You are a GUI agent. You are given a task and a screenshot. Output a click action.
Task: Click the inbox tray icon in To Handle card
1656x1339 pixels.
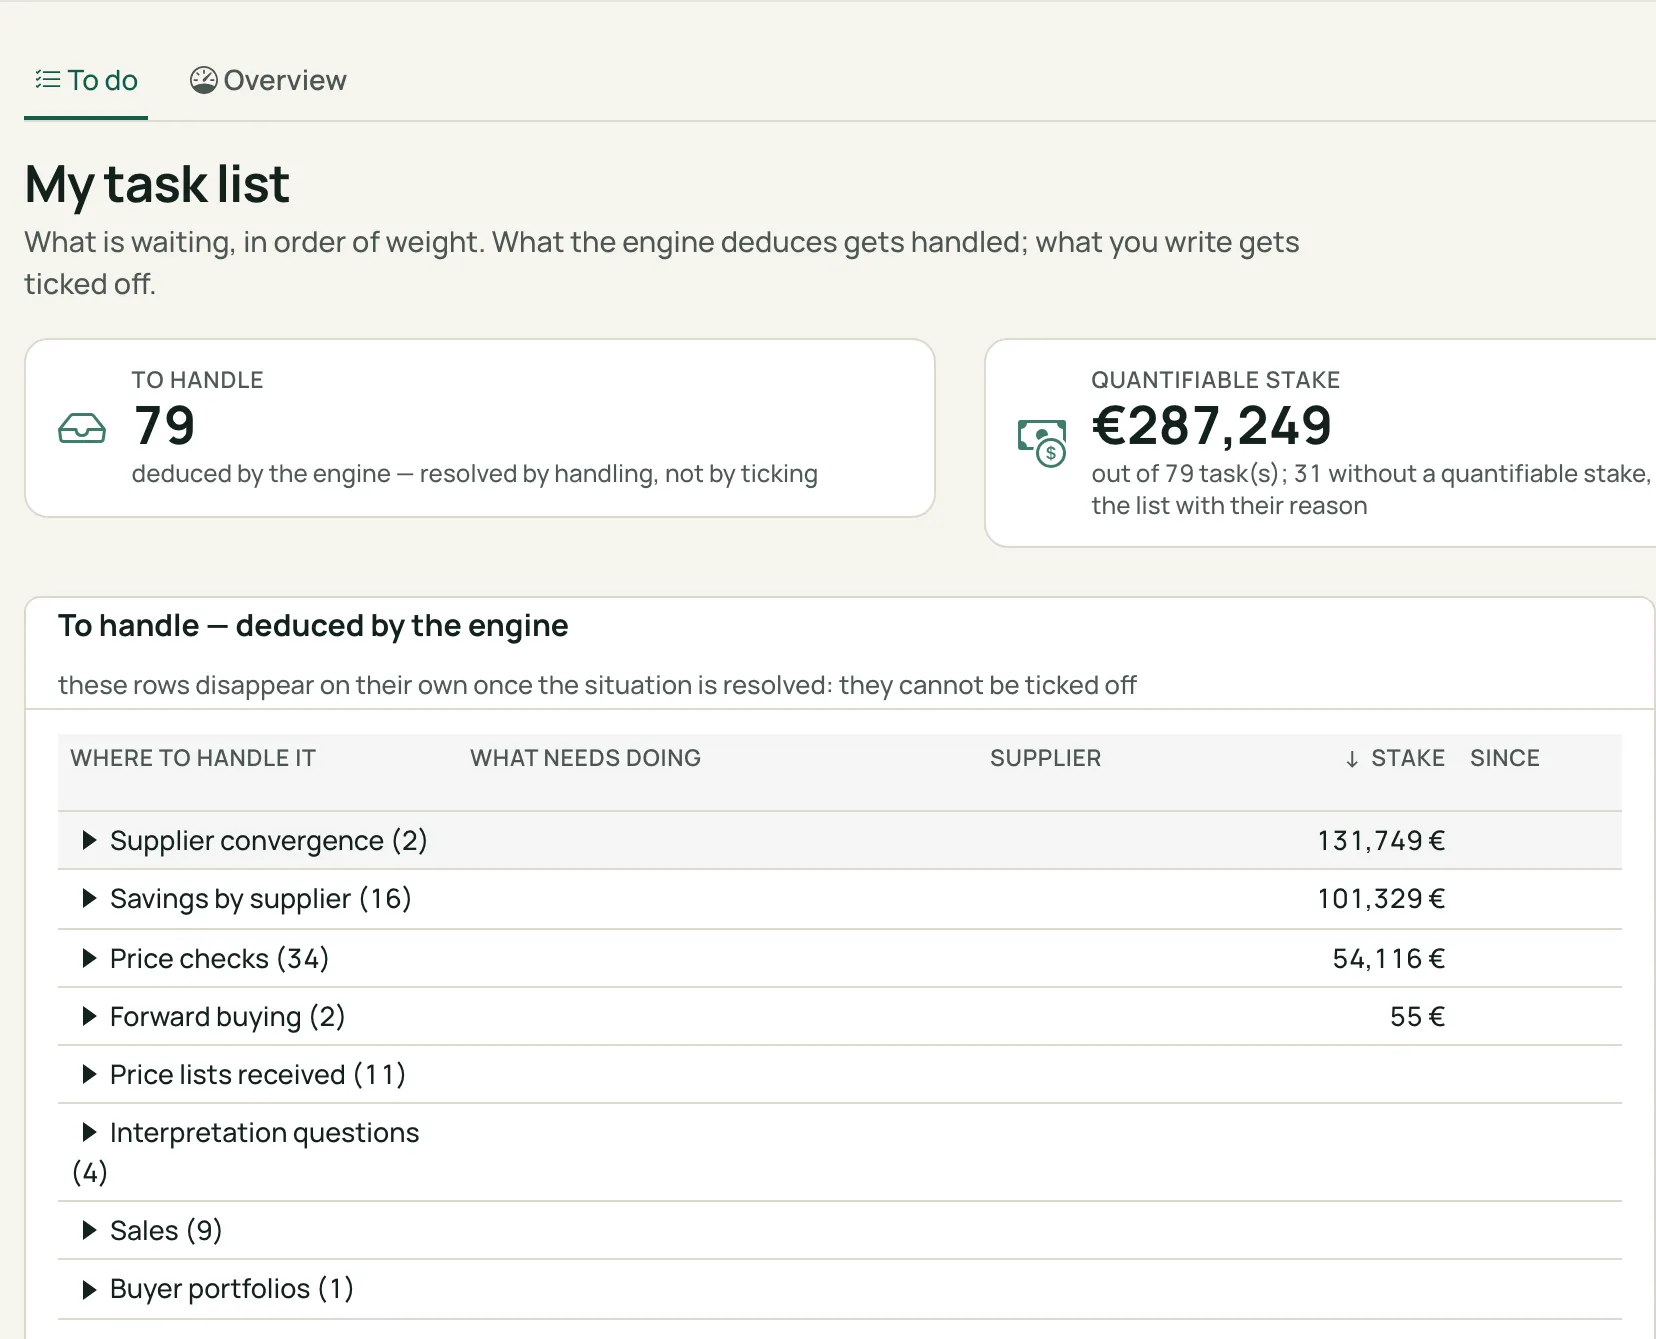click(82, 428)
